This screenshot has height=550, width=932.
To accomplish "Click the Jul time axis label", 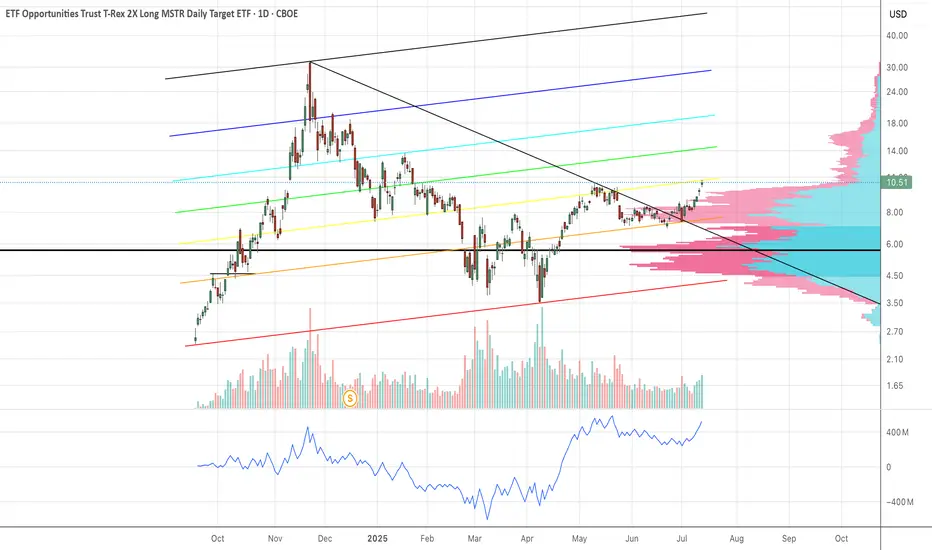I will click(x=682, y=539).
